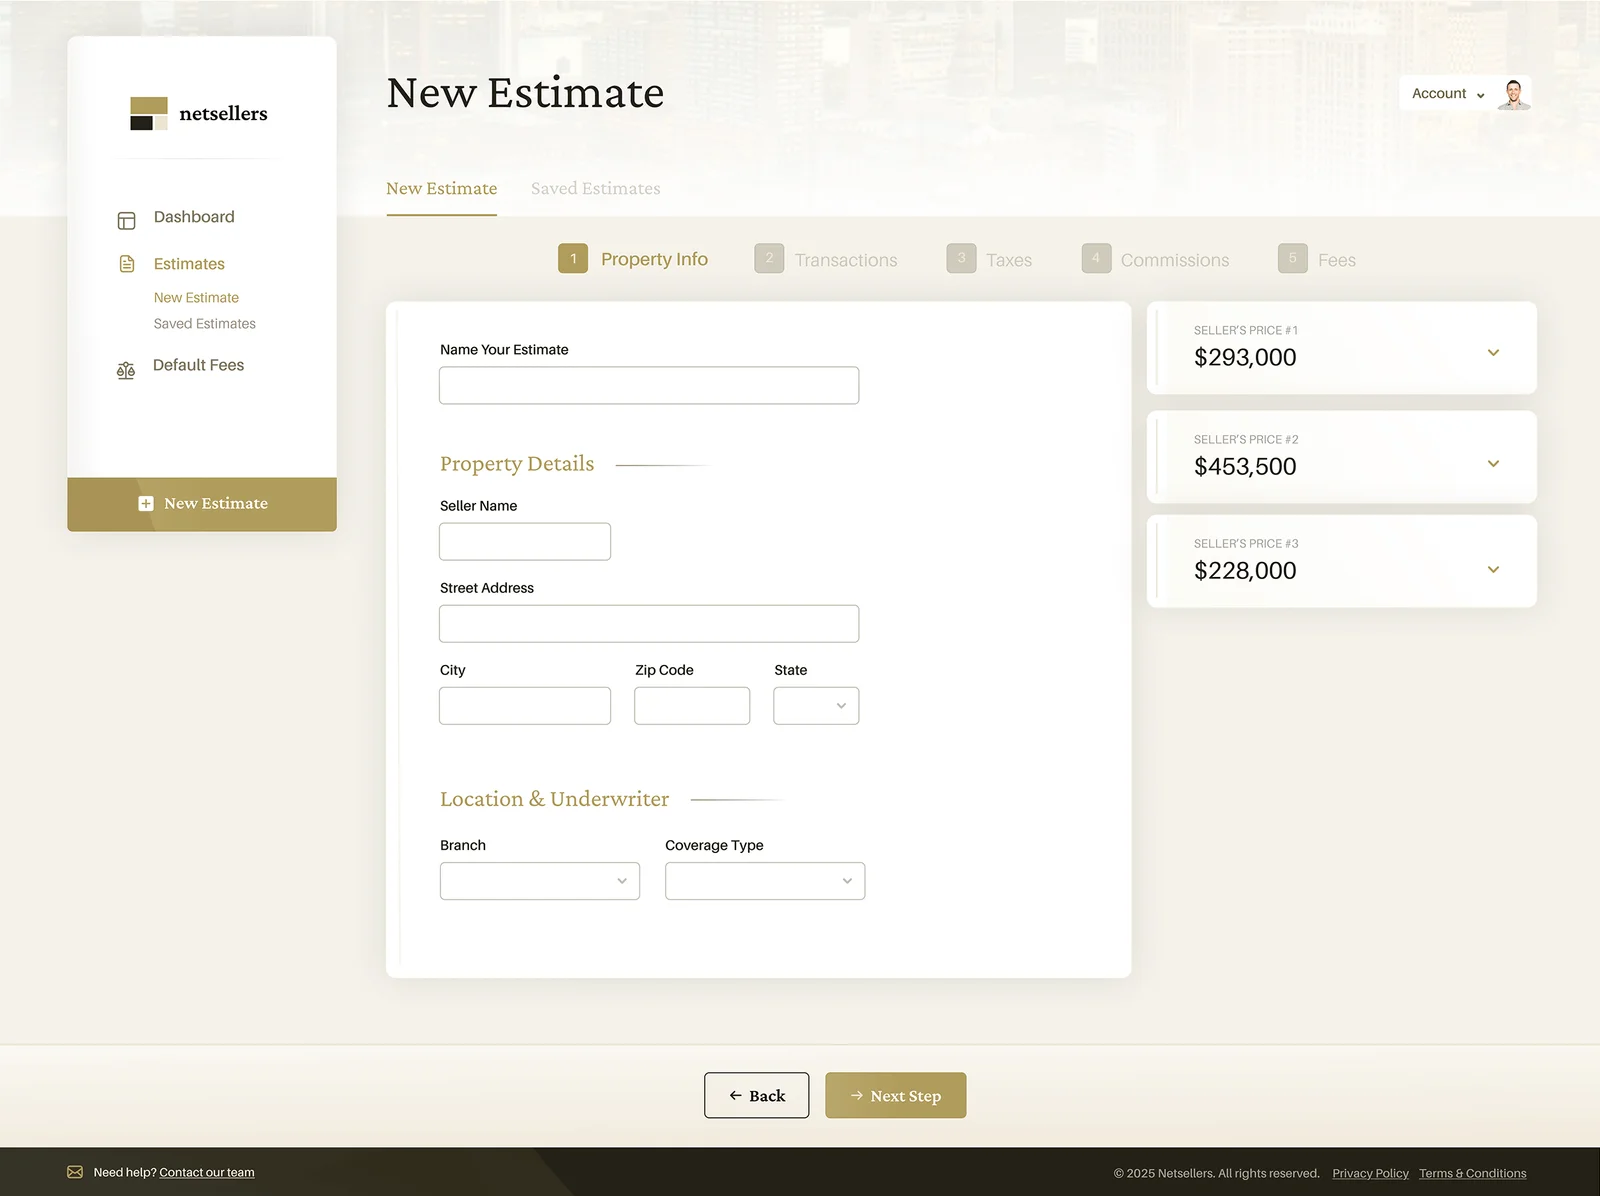The width and height of the screenshot is (1600, 1196).
Task: Expand Seller's Price #1 card
Action: 1492,353
